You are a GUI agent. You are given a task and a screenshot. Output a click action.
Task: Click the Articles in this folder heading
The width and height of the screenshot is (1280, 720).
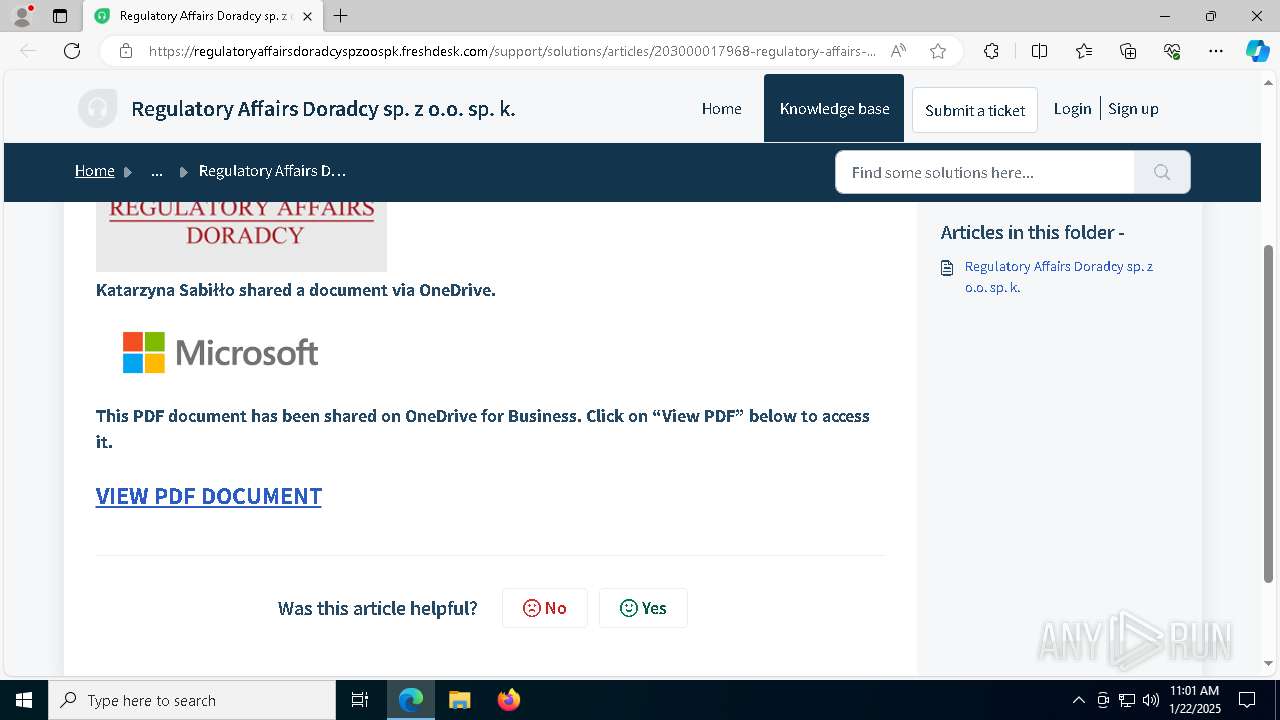click(1032, 232)
